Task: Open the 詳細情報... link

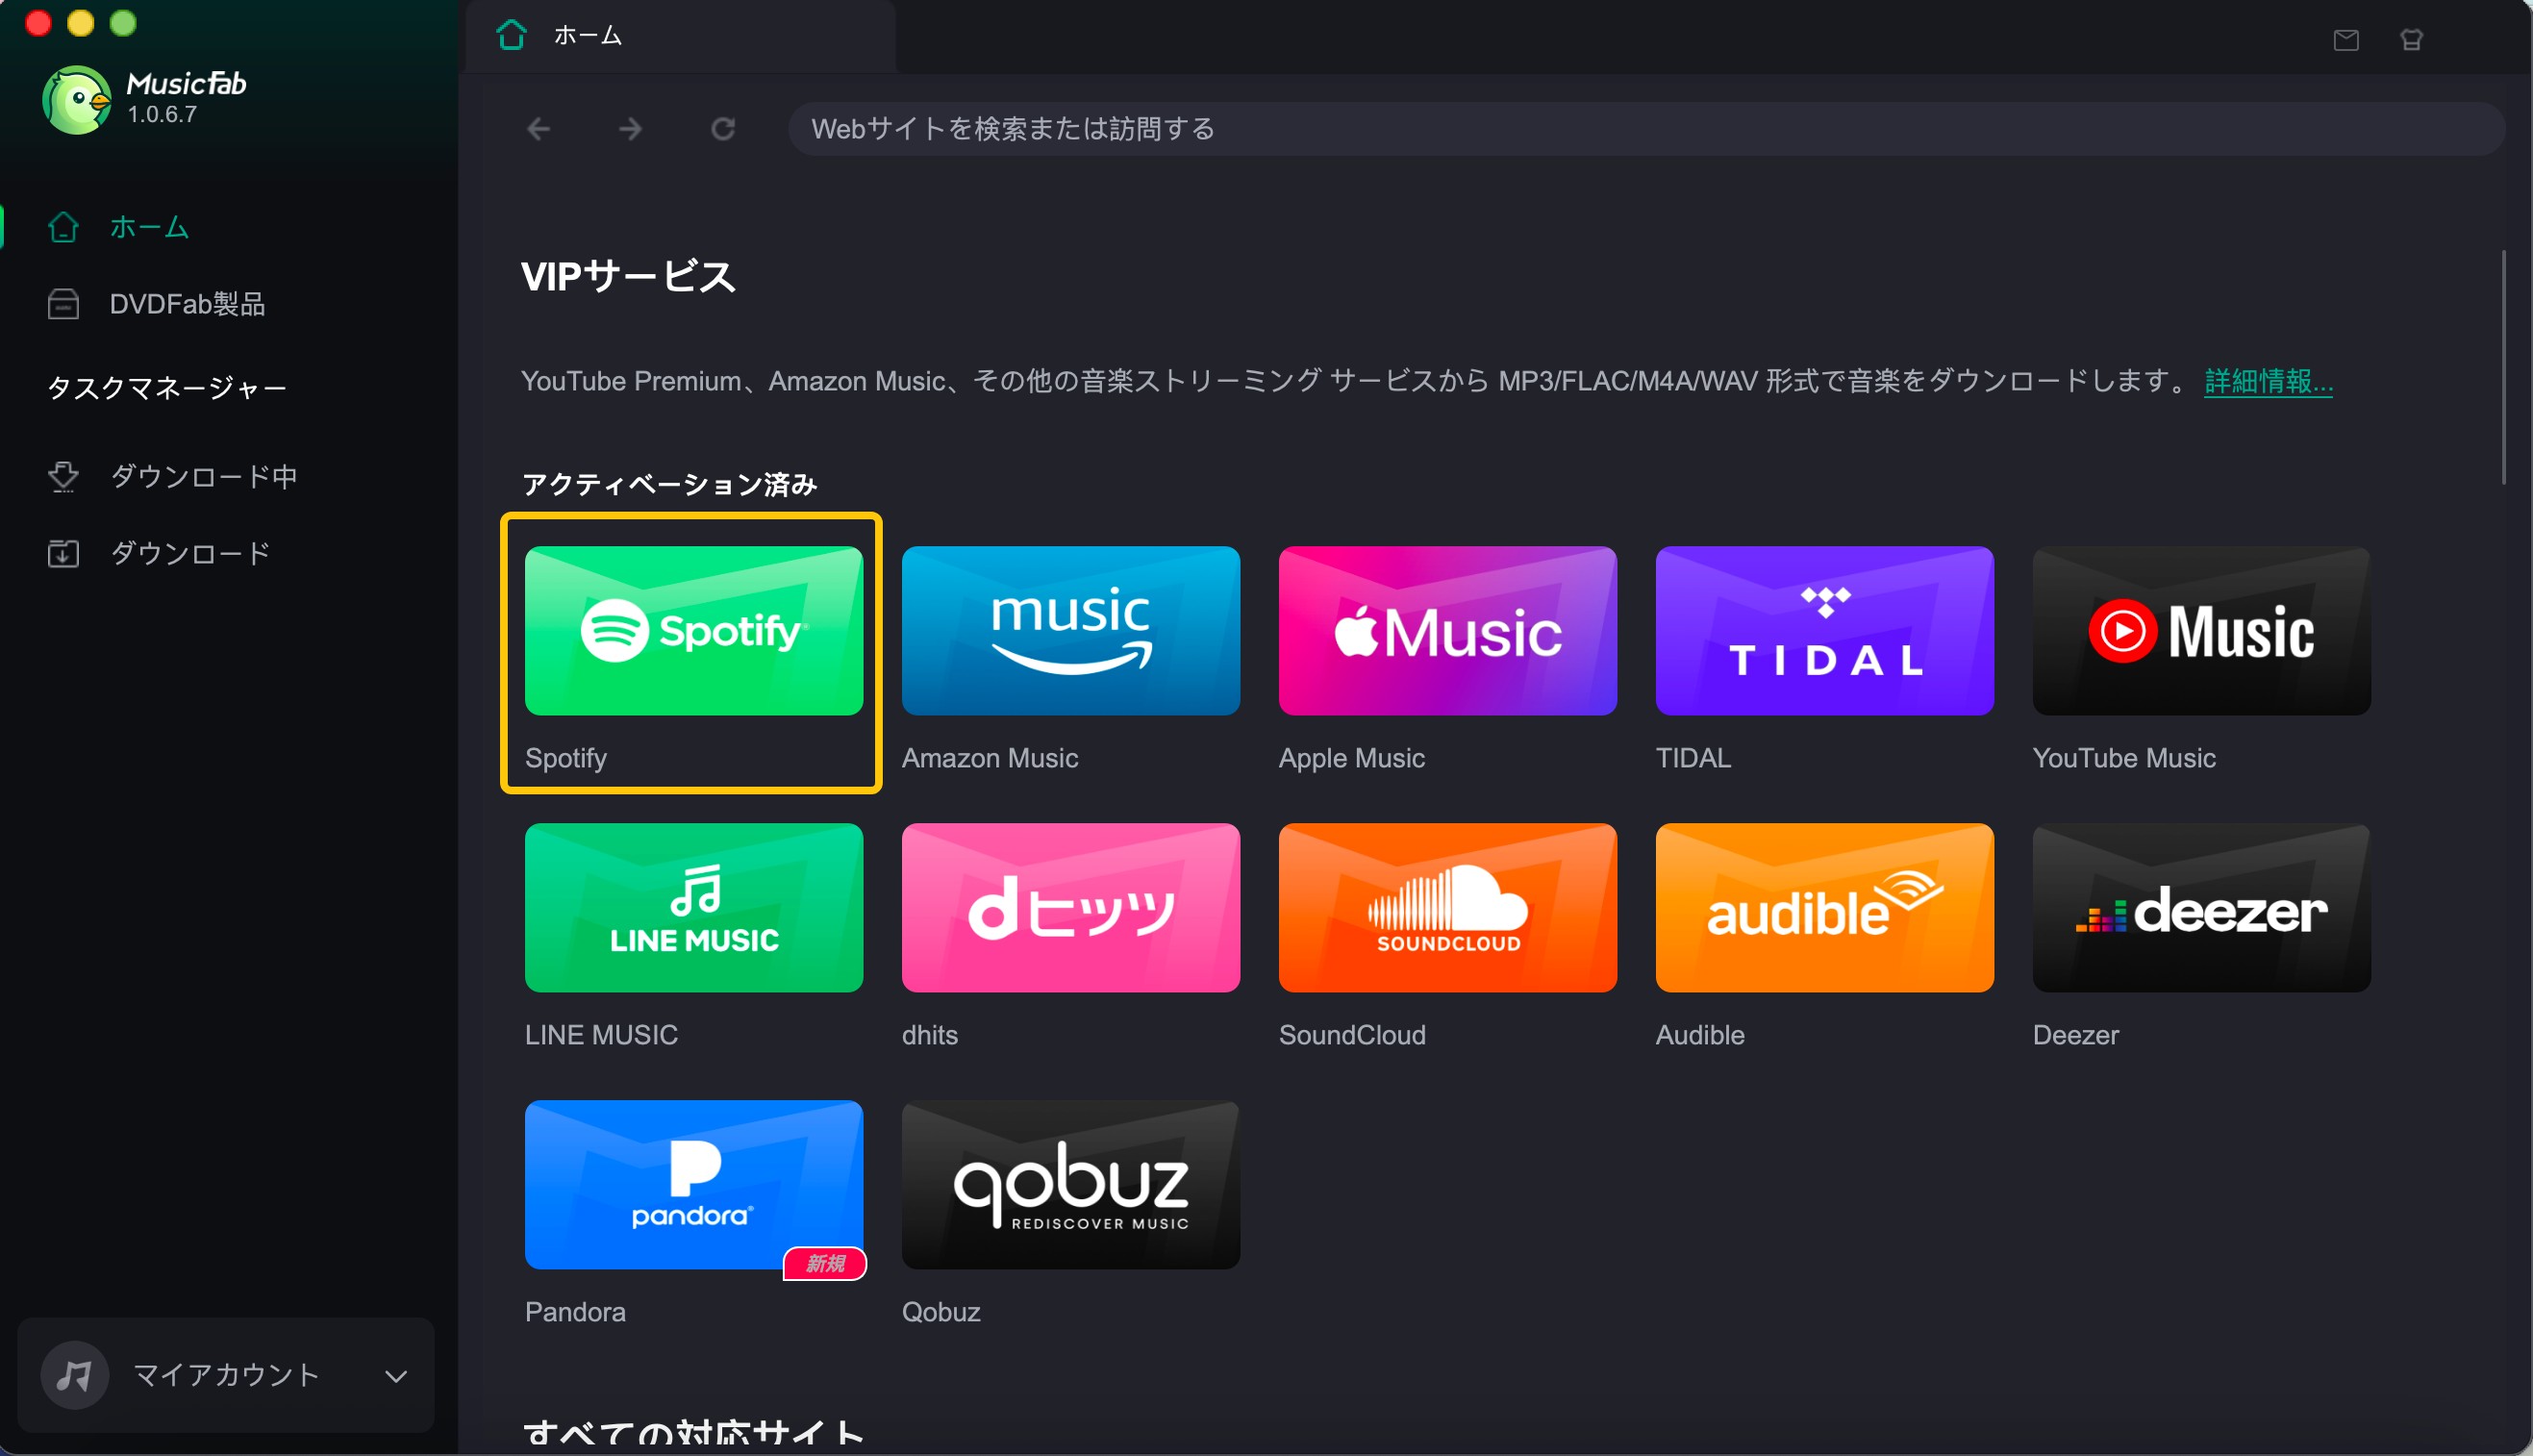Action: (x=2268, y=381)
